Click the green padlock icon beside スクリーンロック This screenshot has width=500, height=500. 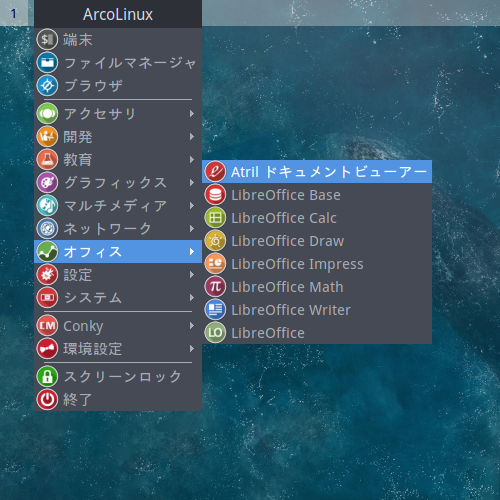click(x=47, y=376)
